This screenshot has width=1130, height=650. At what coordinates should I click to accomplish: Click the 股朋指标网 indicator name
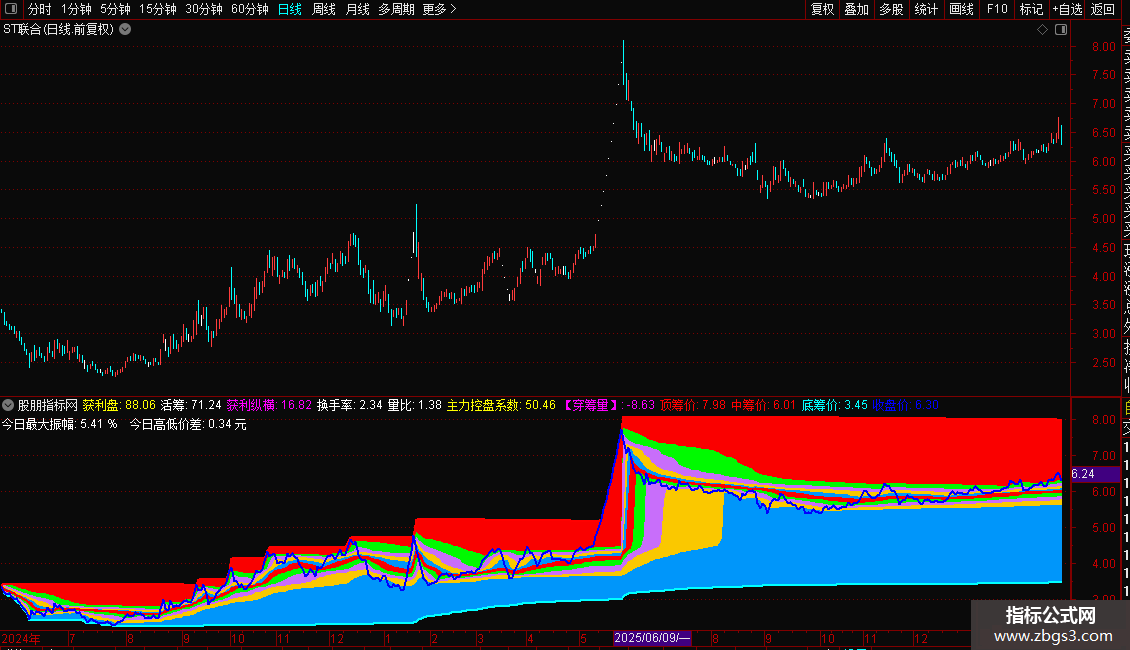[48, 405]
